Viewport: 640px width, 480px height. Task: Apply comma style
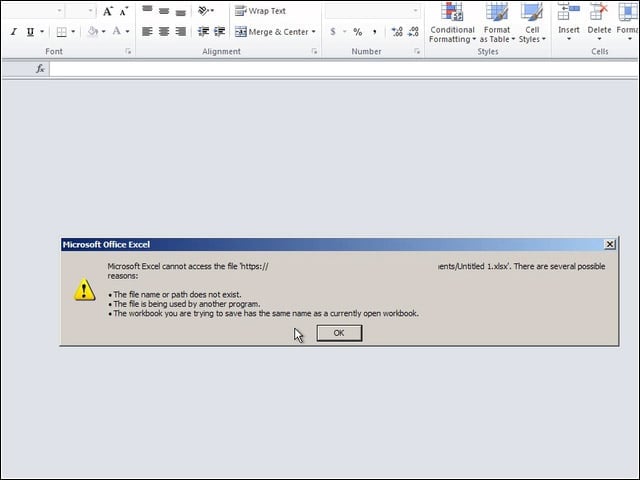click(x=375, y=32)
